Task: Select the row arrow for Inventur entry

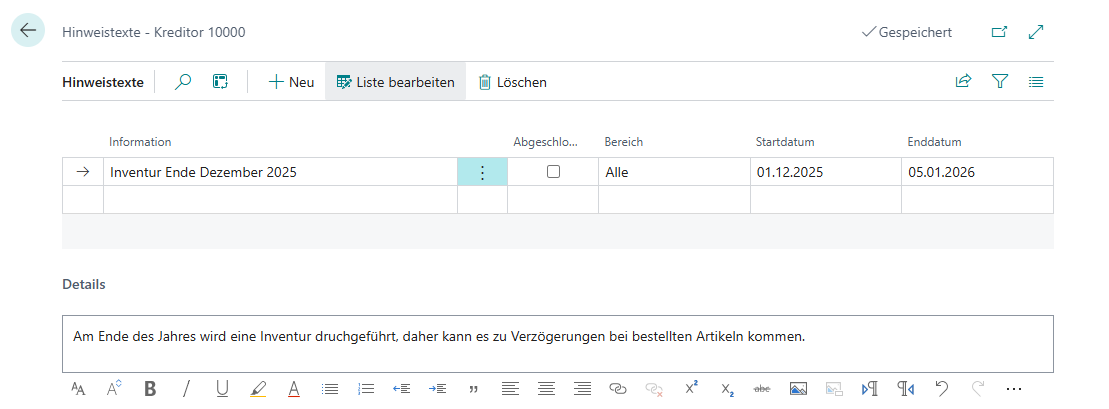Action: click(83, 172)
